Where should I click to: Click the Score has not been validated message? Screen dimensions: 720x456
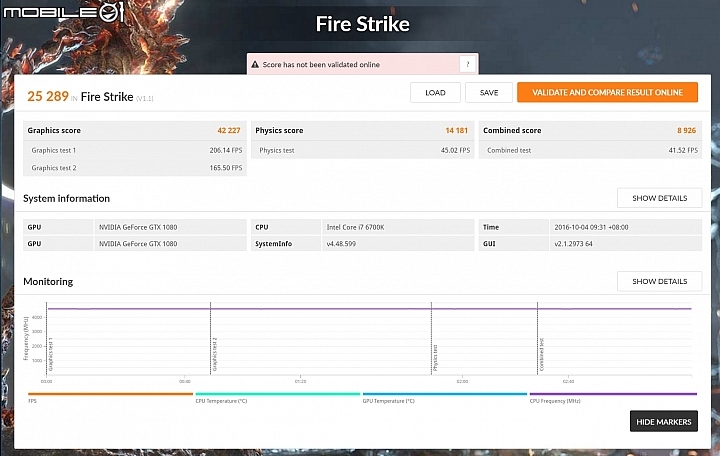(321, 65)
